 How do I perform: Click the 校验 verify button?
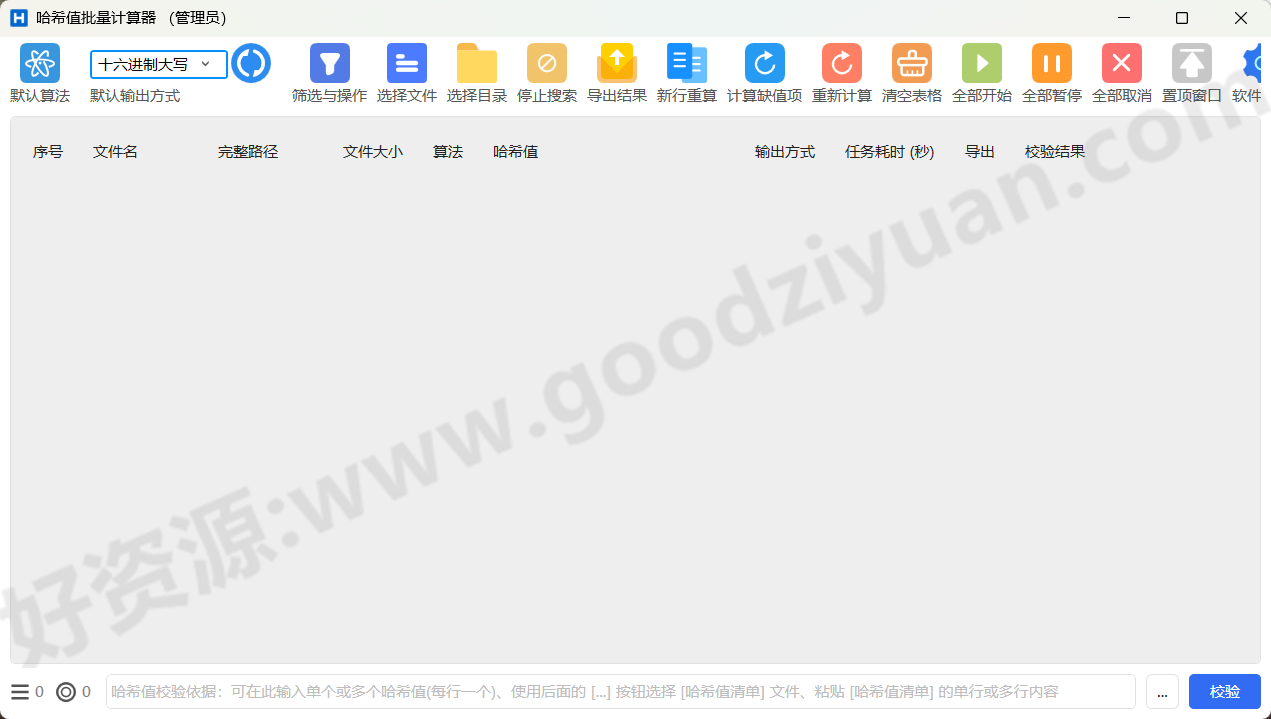1224,691
